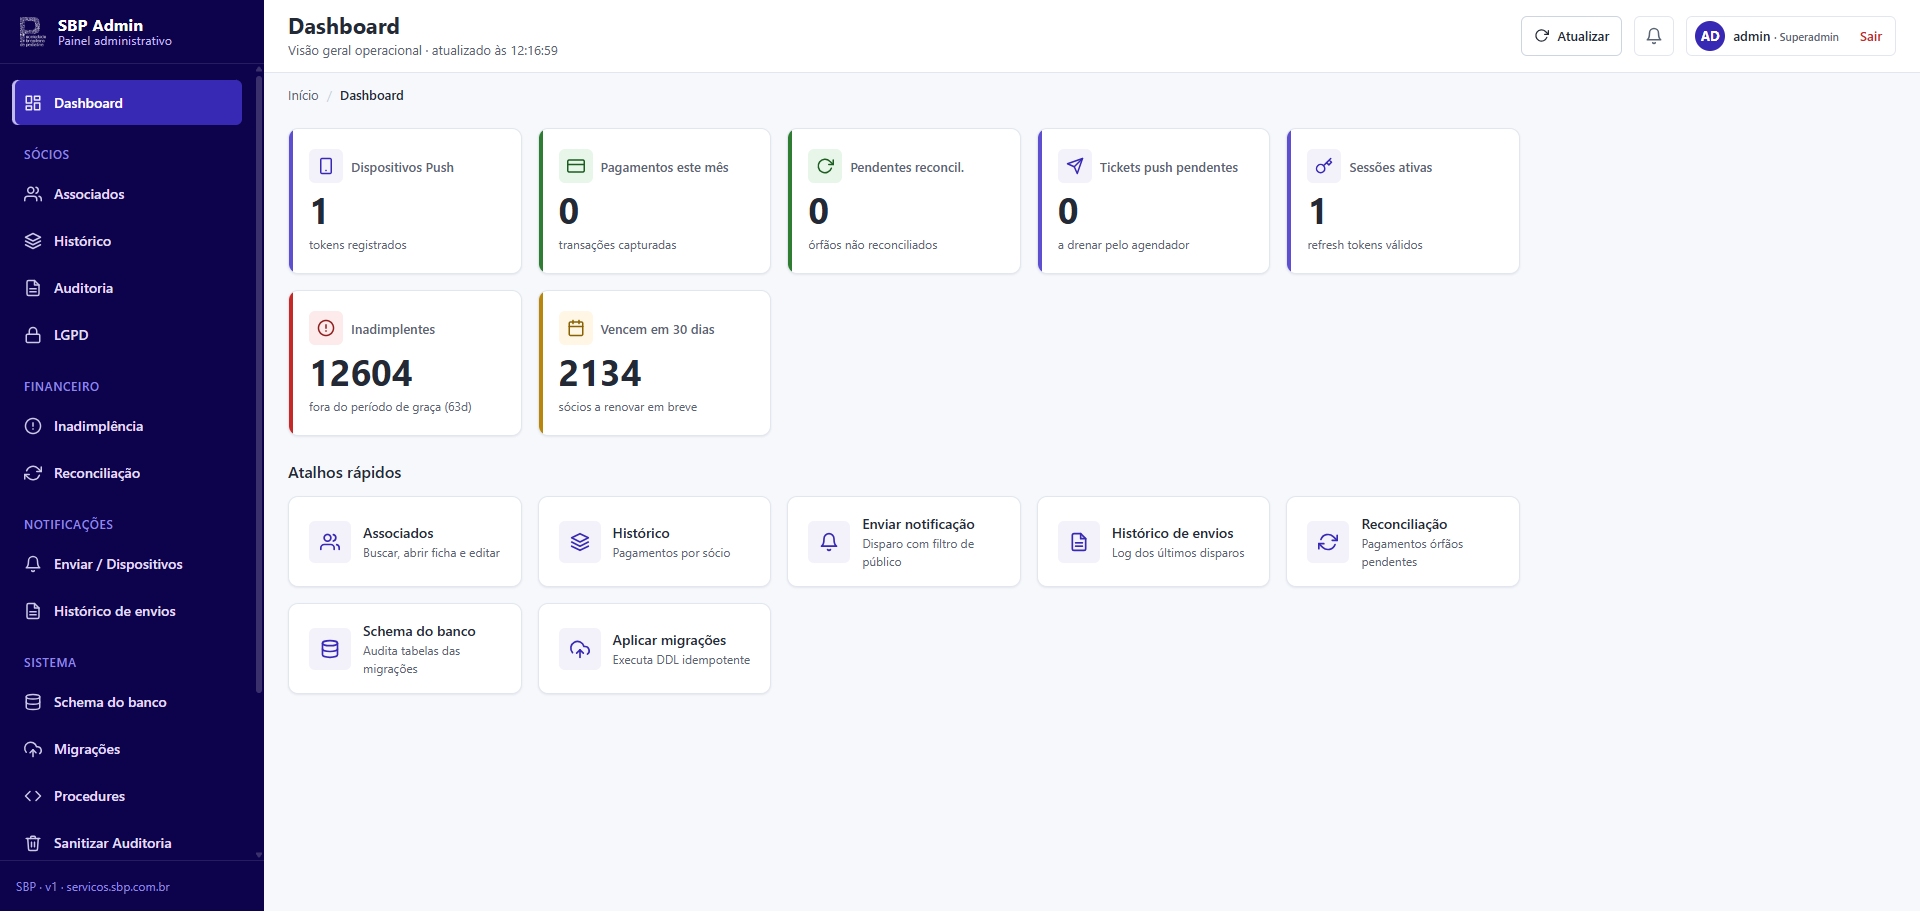Open Histórico de envios in sidebar
Screen dimensions: 1920x911
coord(127,611)
